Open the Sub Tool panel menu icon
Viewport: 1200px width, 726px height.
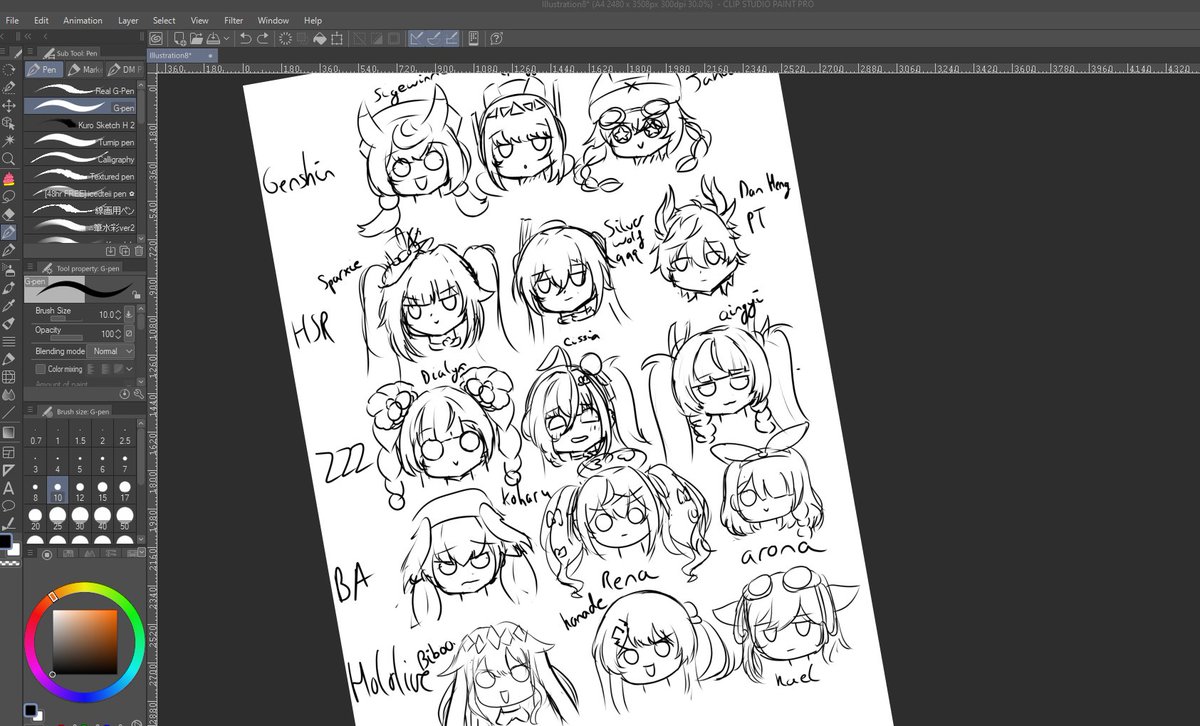pos(30,51)
